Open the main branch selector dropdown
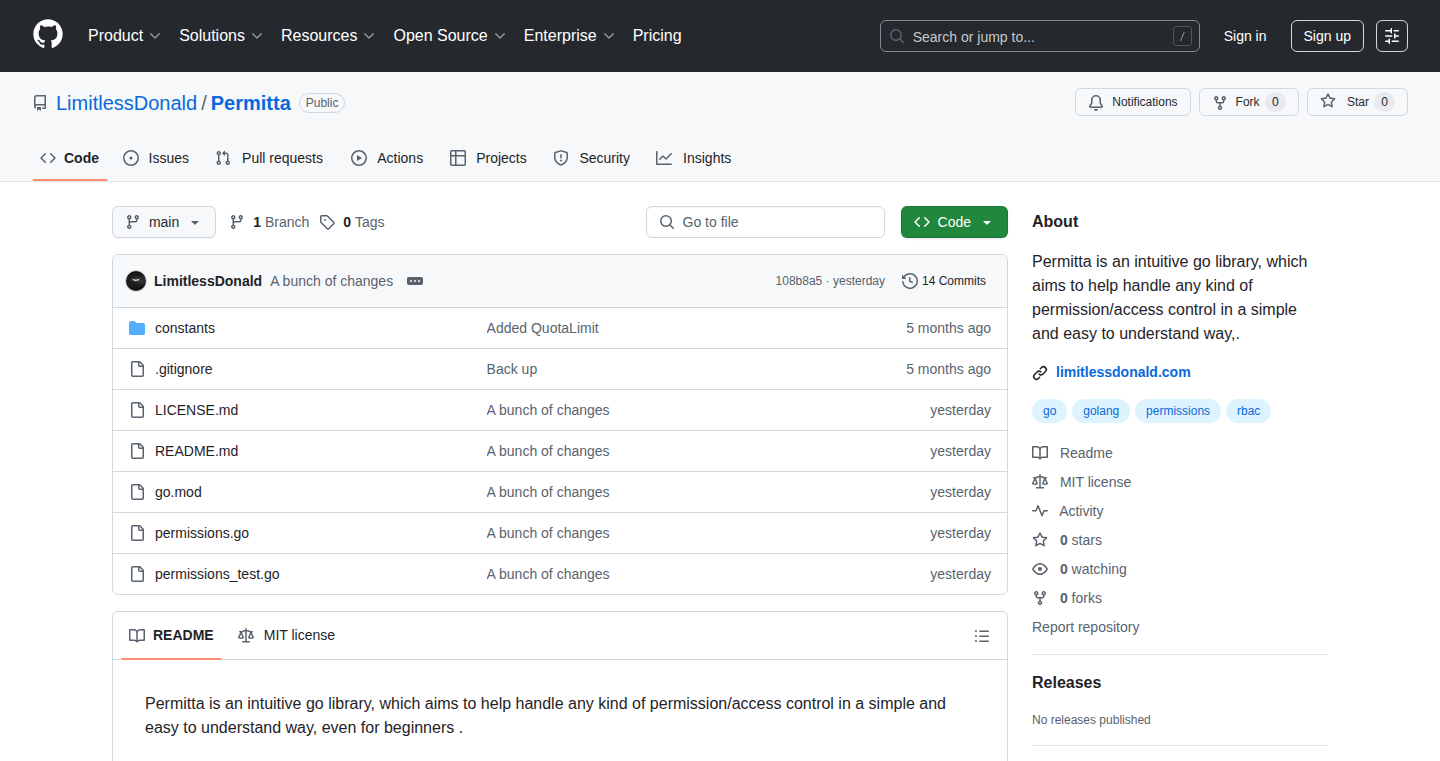Viewport: 1440px width, 761px height. click(x=164, y=222)
